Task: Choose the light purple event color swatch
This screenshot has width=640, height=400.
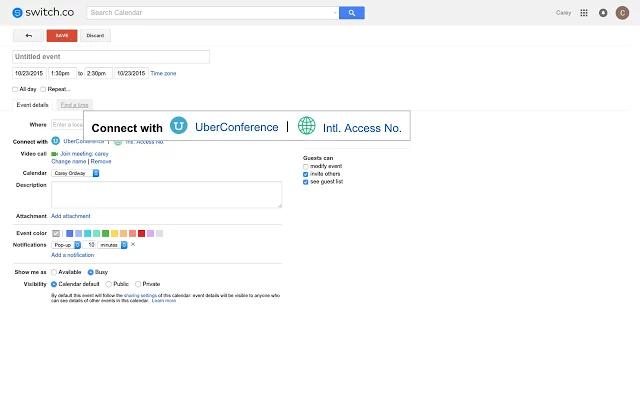Action: pyautogui.click(x=150, y=233)
